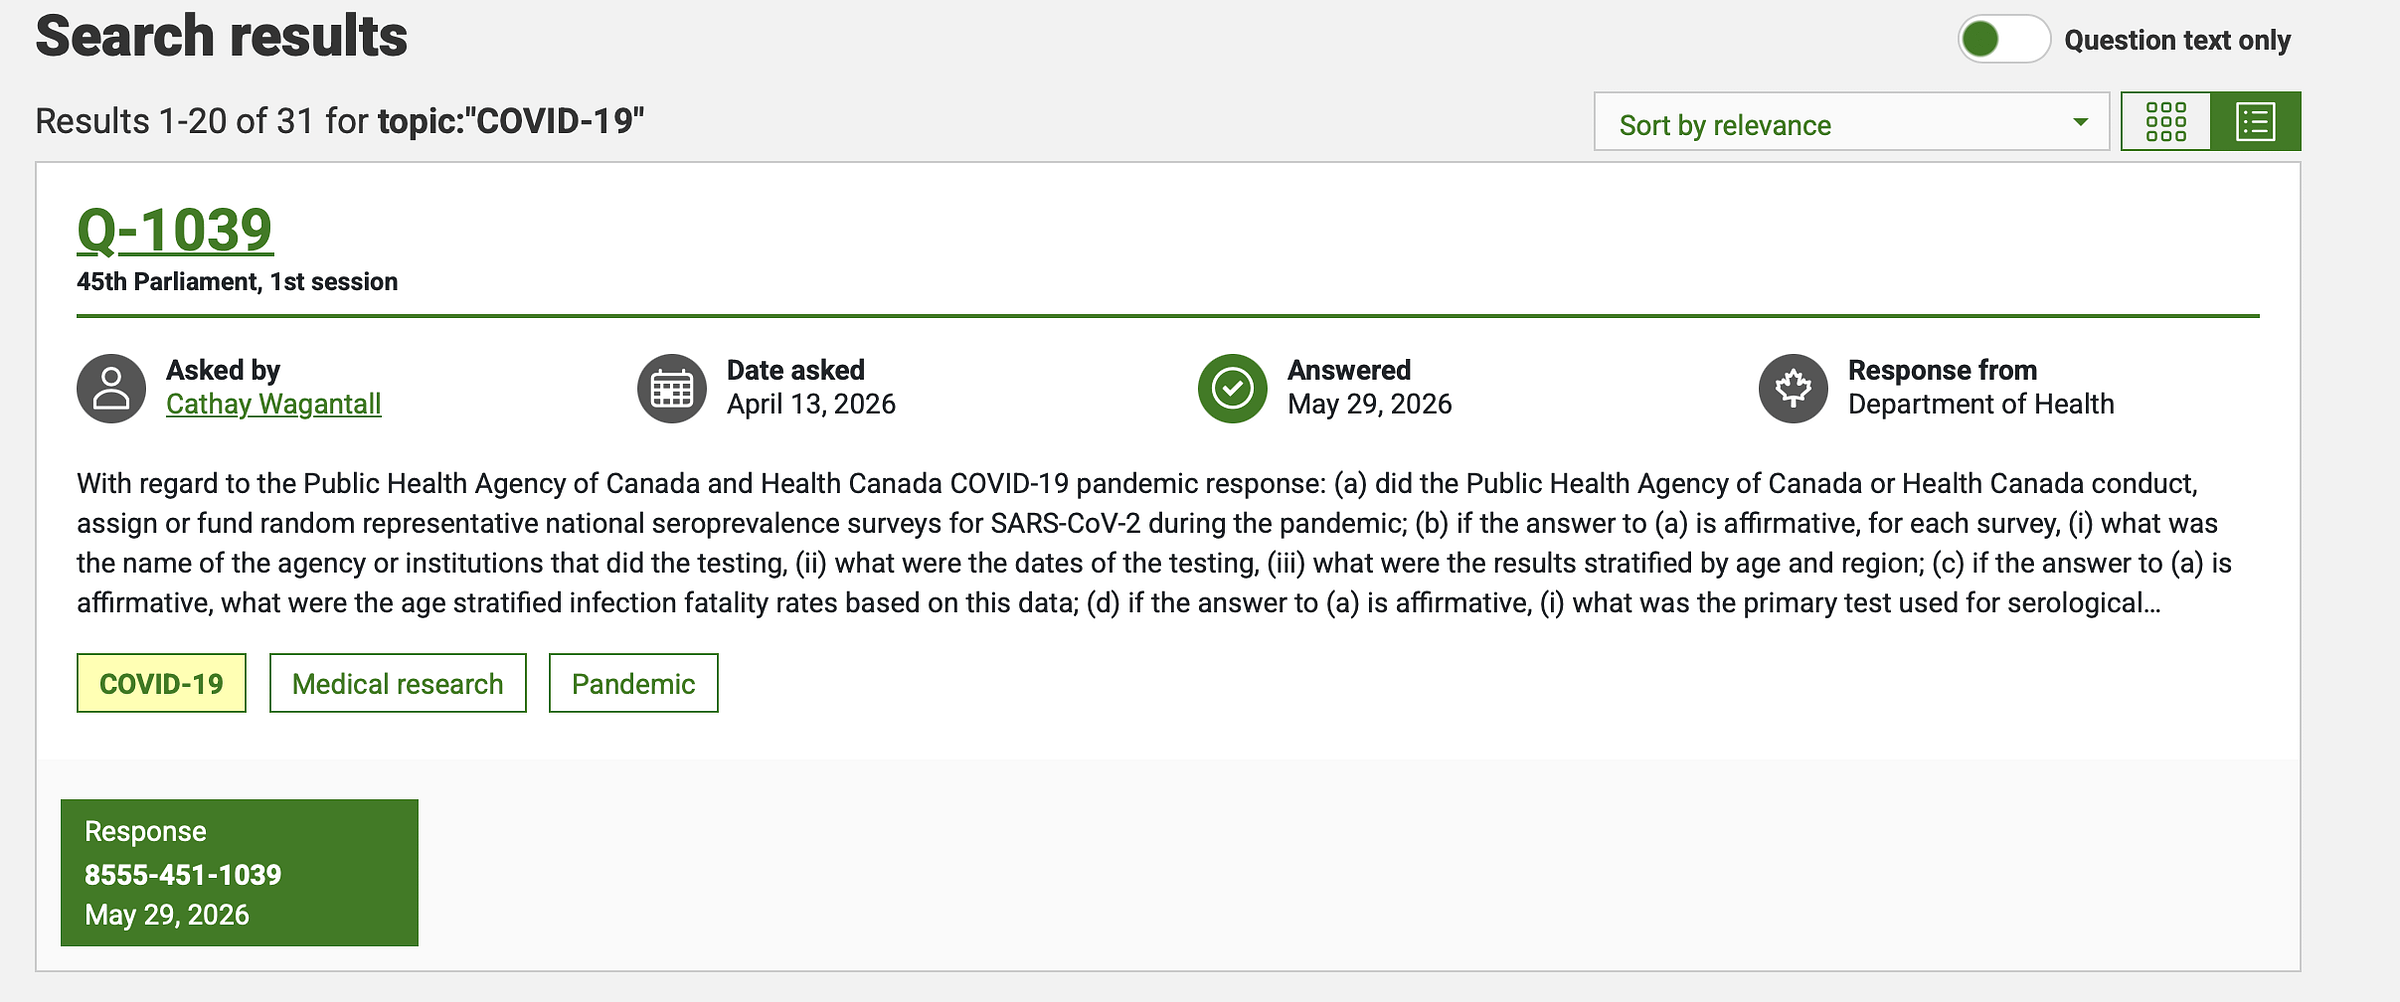This screenshot has height=1002, width=2400.
Task: Select the Pandemic topic tag
Action: tap(633, 683)
